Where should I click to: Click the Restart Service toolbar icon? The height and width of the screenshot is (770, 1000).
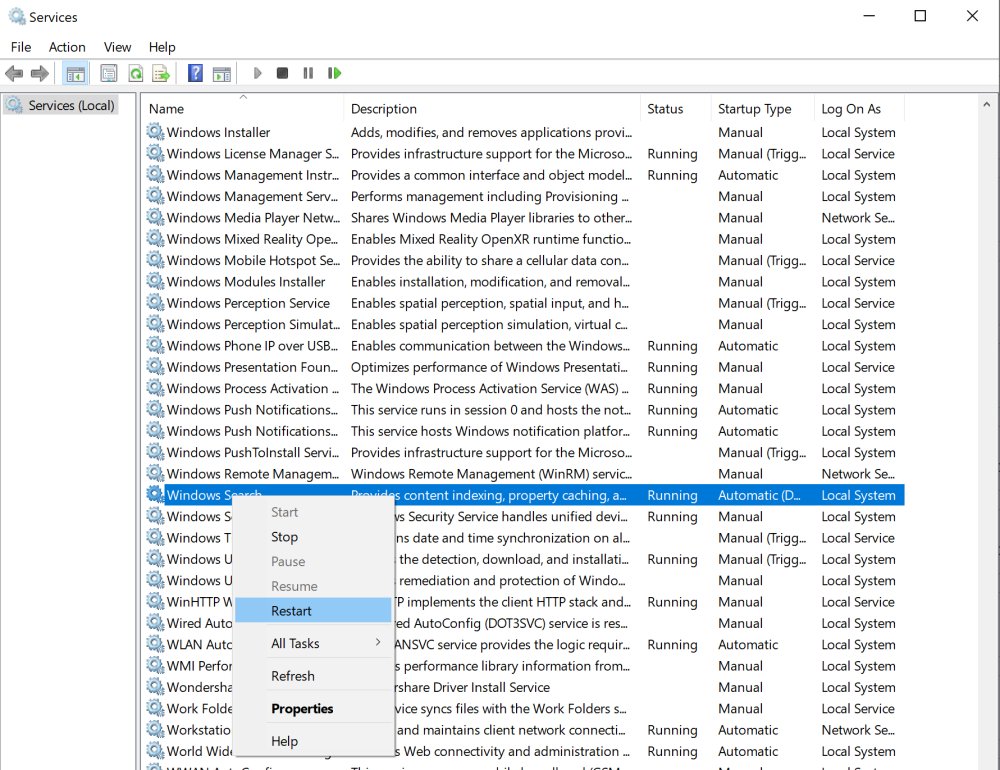pos(334,73)
